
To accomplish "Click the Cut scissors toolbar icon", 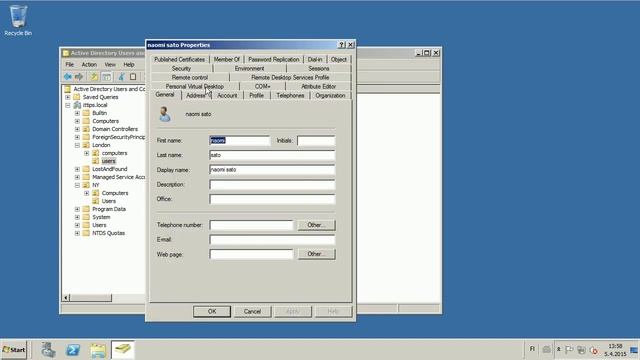I will [121, 77].
